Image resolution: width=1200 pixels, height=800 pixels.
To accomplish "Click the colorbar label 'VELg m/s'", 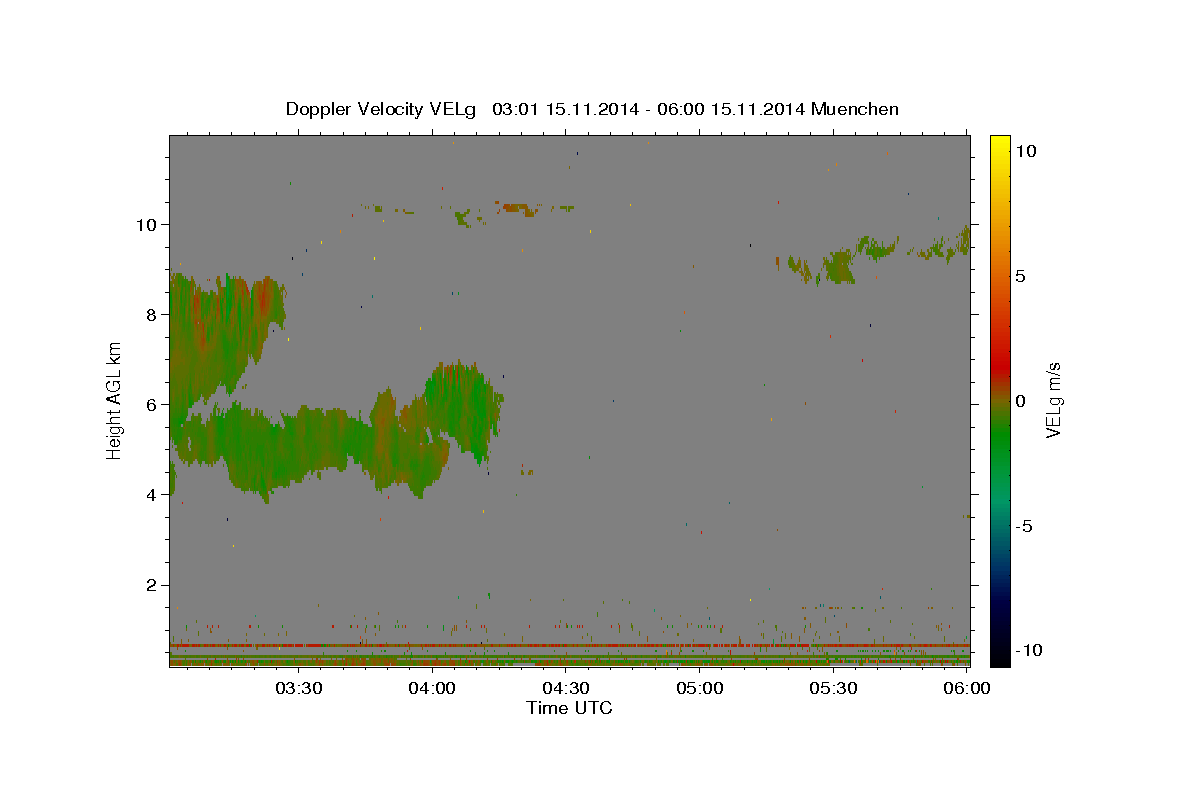I will (x=1053, y=400).
